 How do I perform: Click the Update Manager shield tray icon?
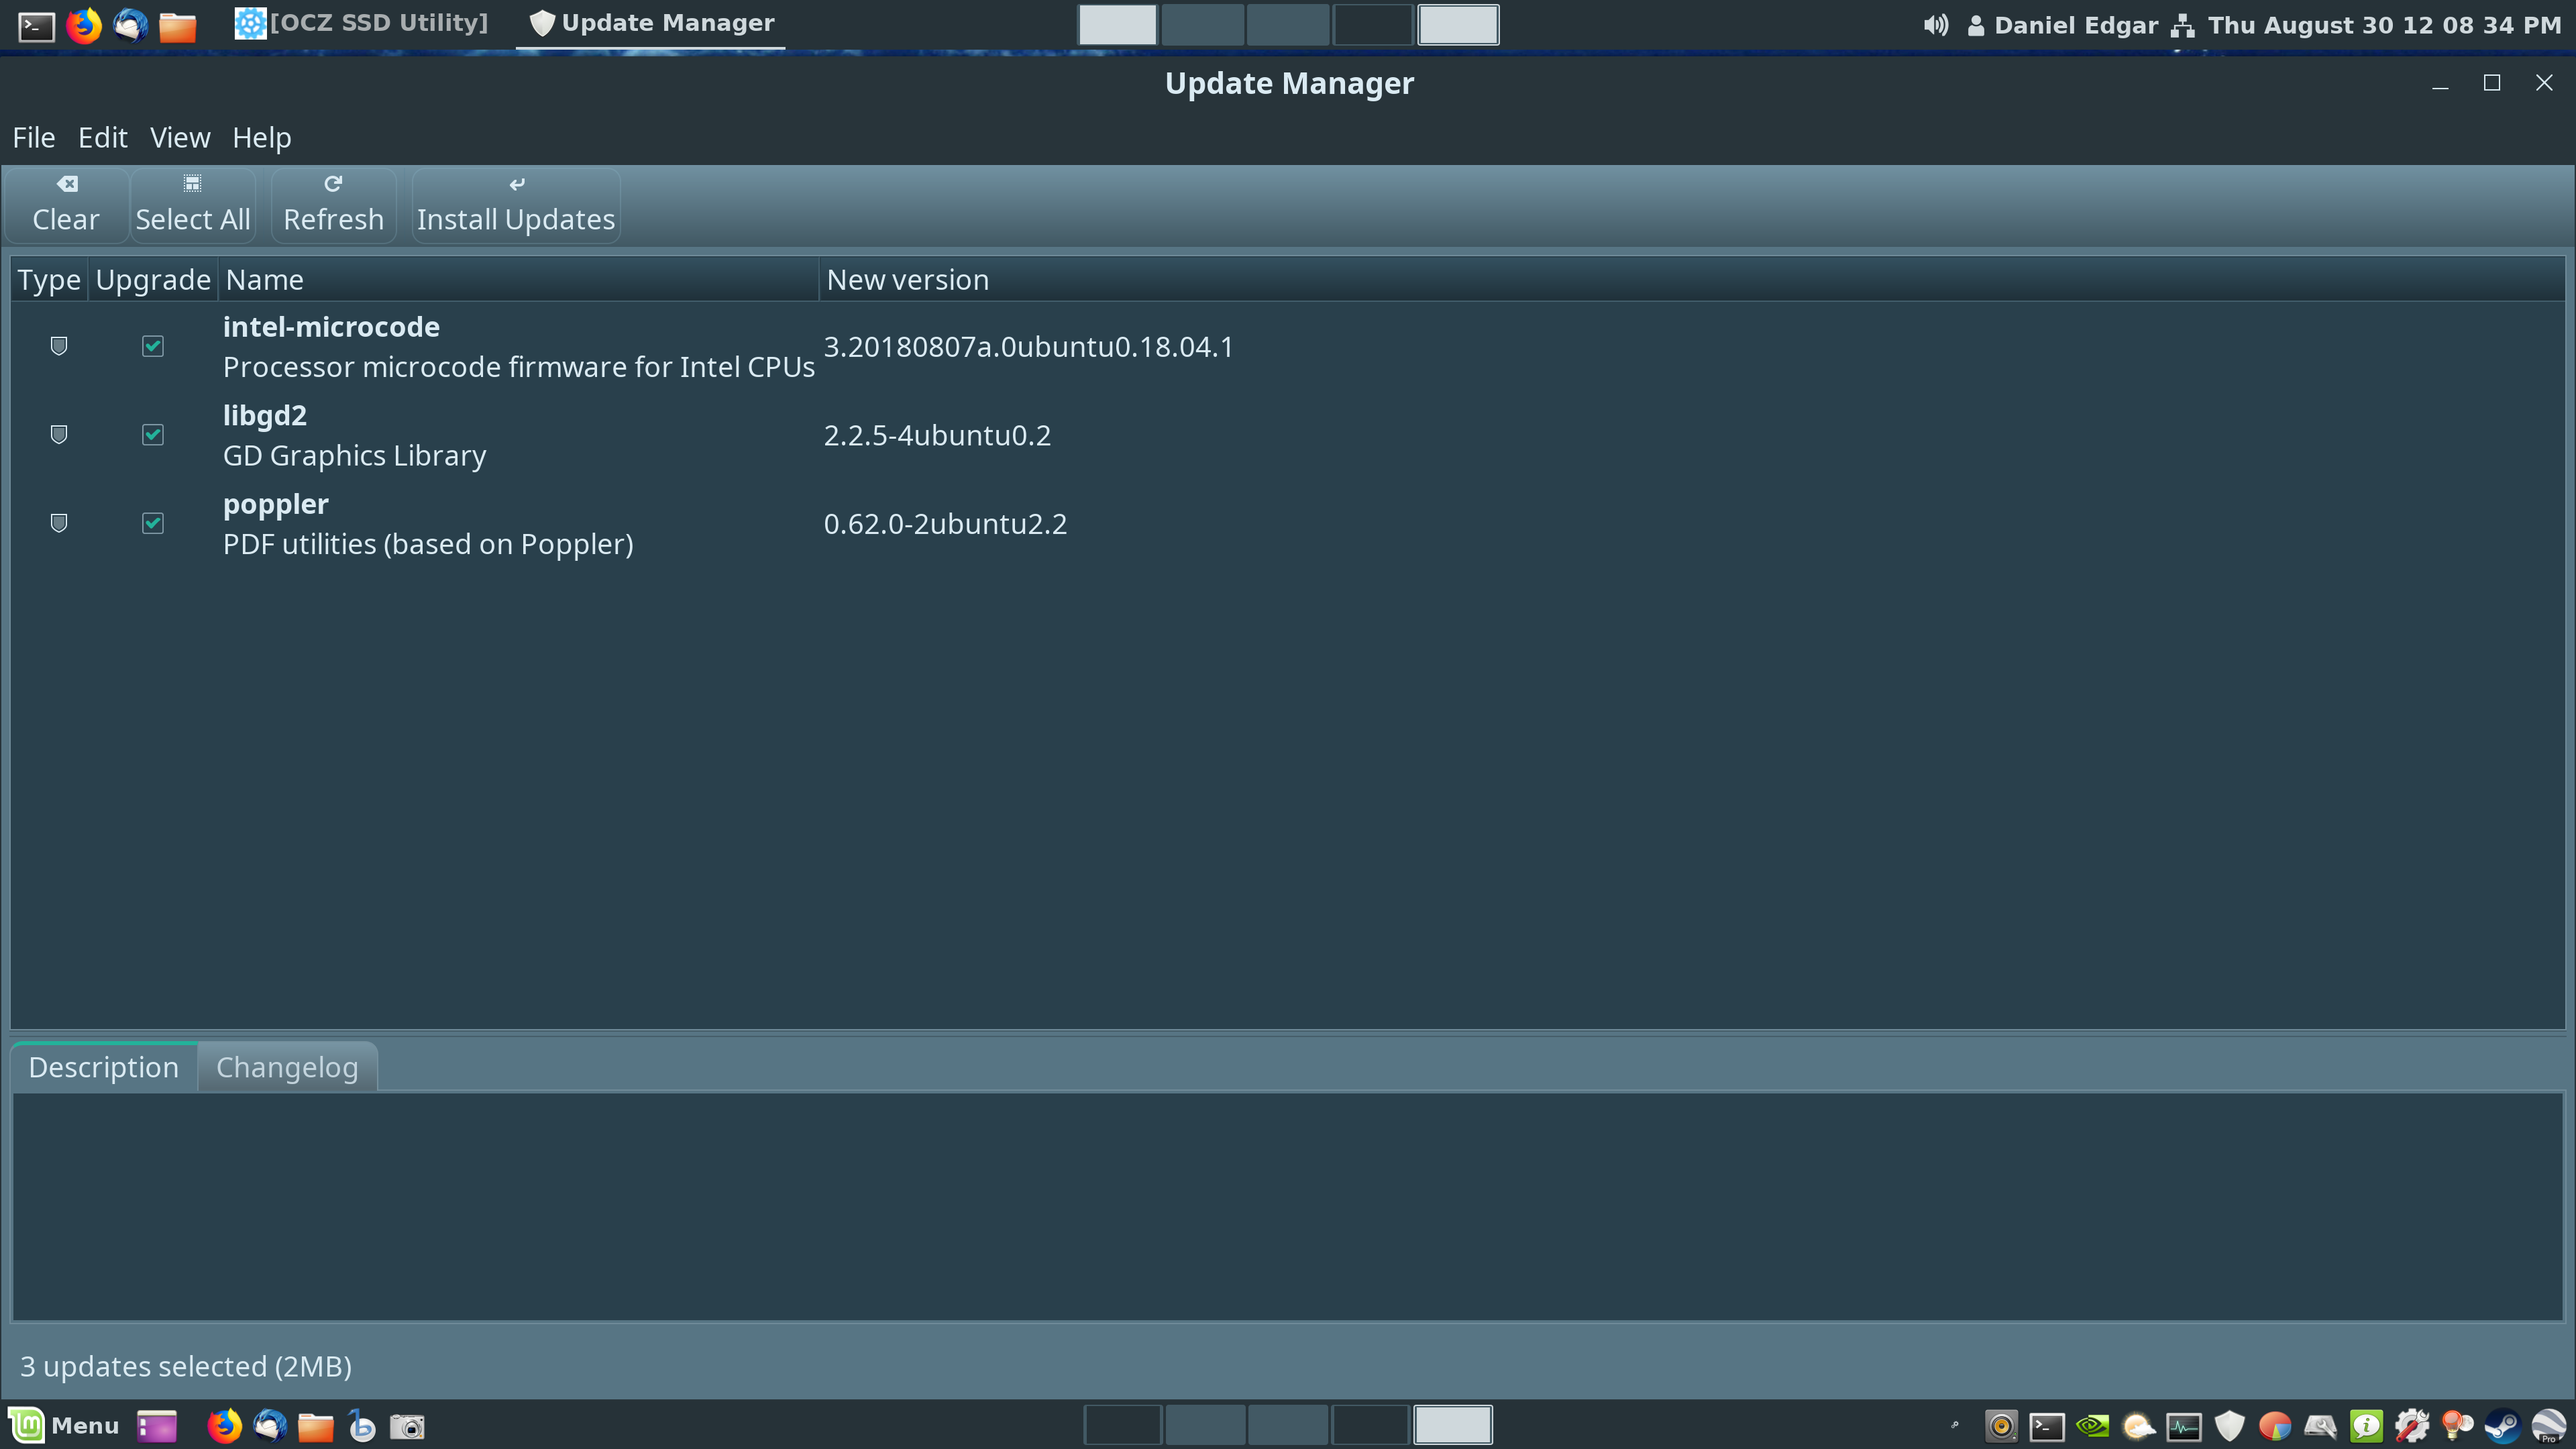coord(2230,1426)
